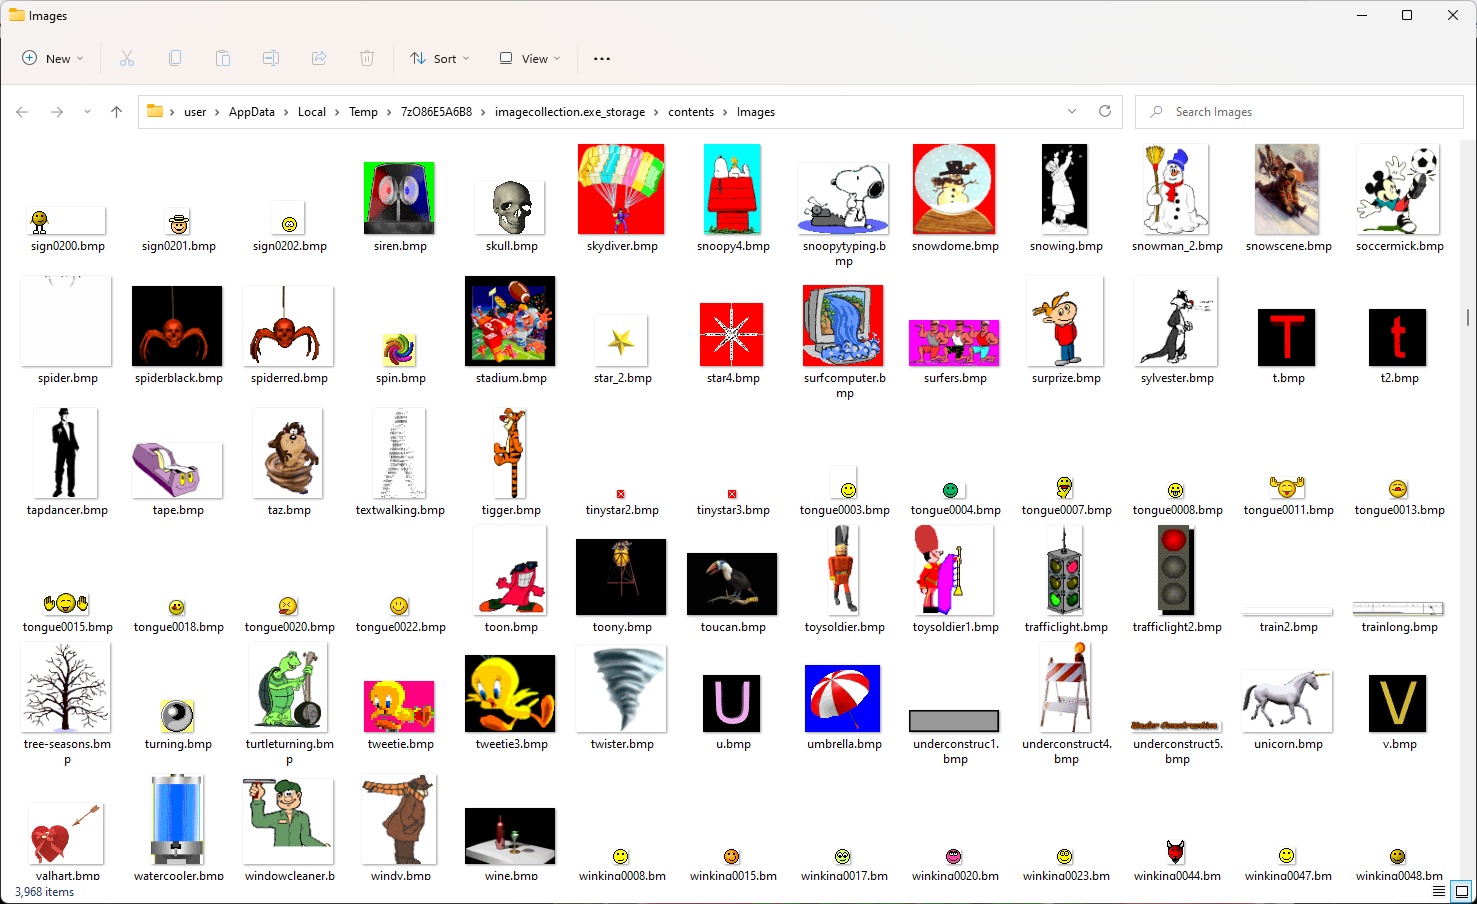Image resolution: width=1477 pixels, height=904 pixels.
Task: Select soccermick.bmp file
Action: tap(1398, 189)
